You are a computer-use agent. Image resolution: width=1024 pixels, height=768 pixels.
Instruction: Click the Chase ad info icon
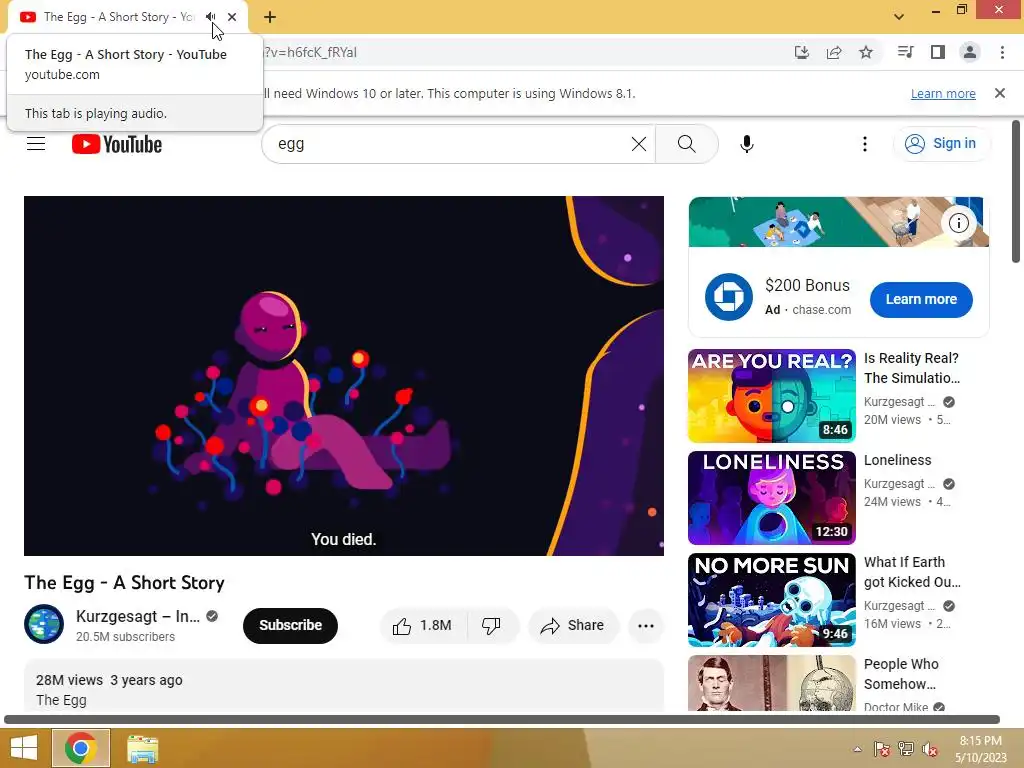pos(958,223)
